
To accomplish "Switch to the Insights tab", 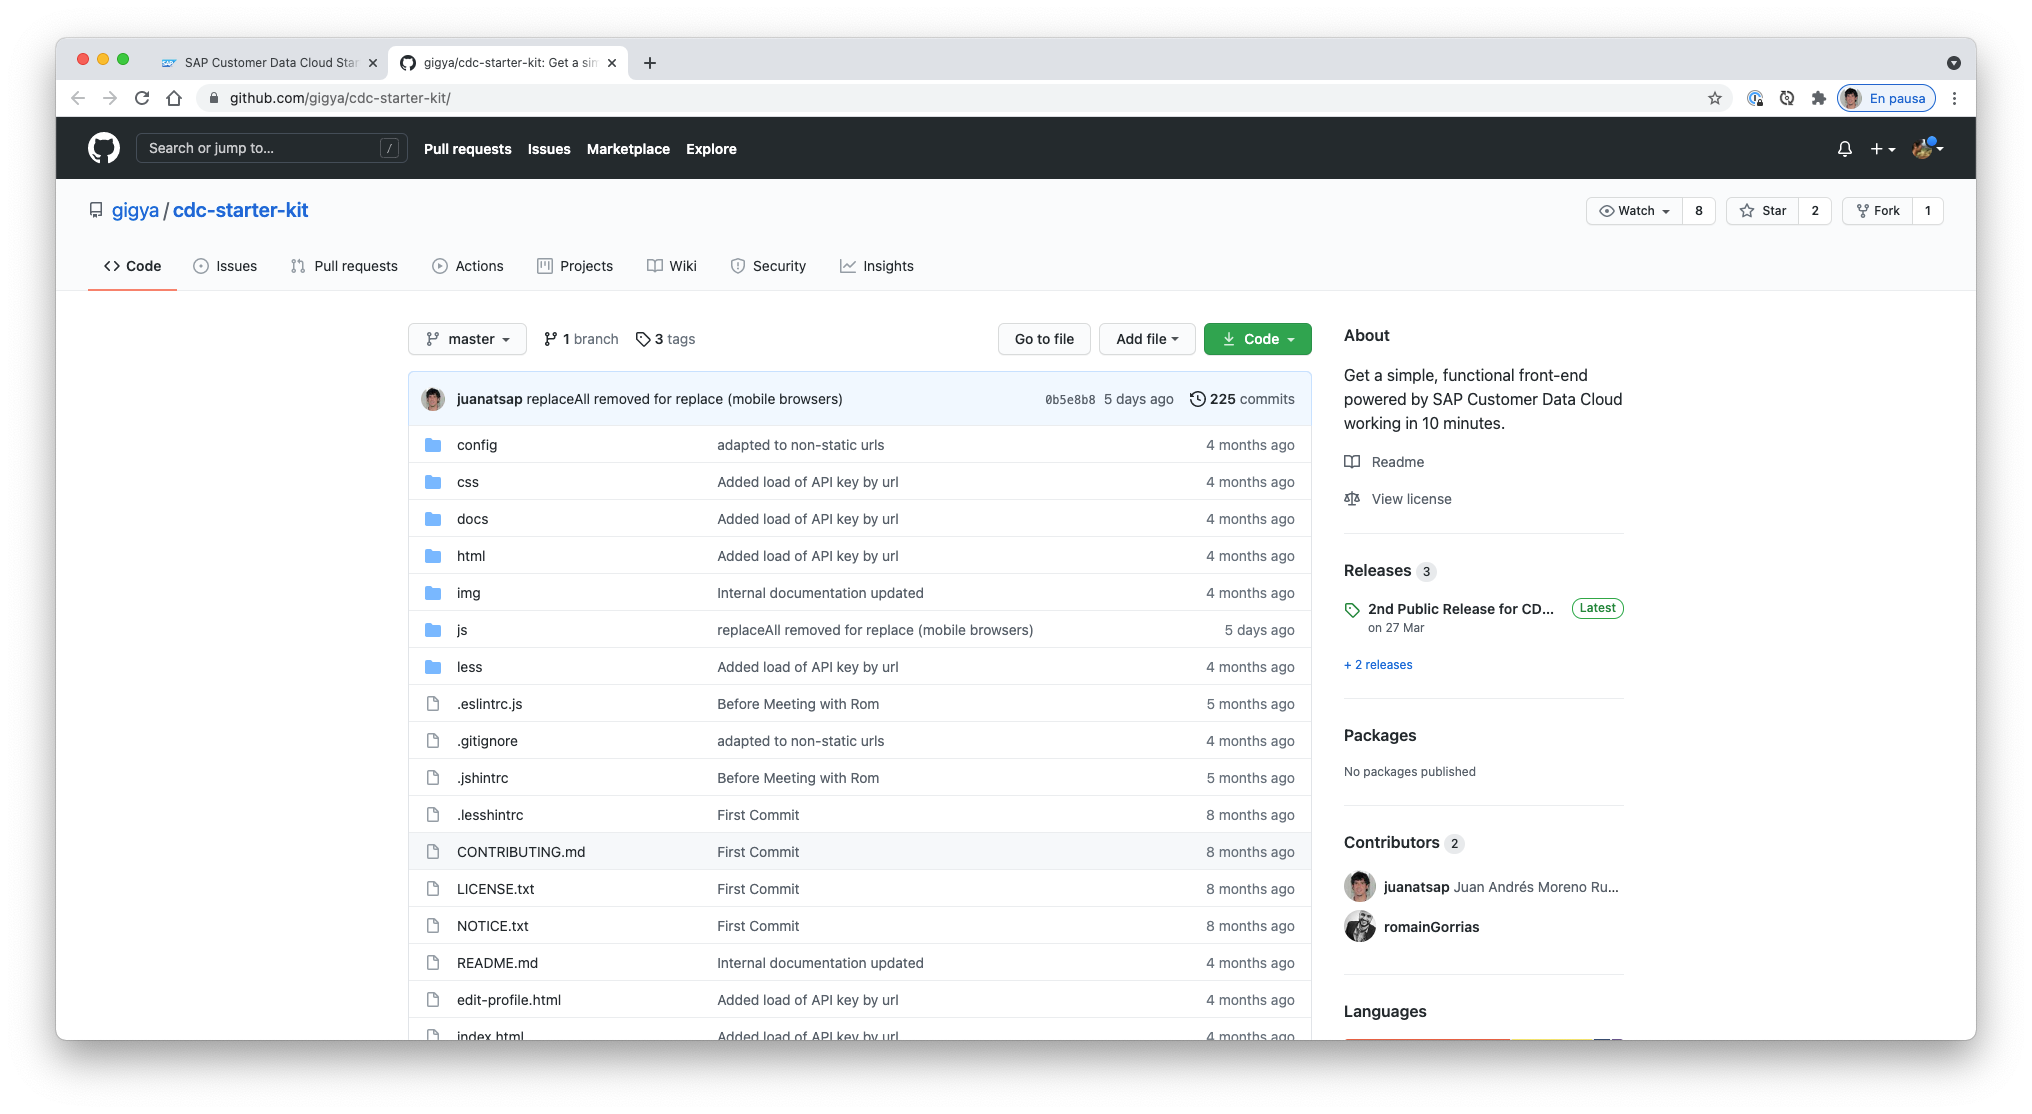I will point(877,266).
